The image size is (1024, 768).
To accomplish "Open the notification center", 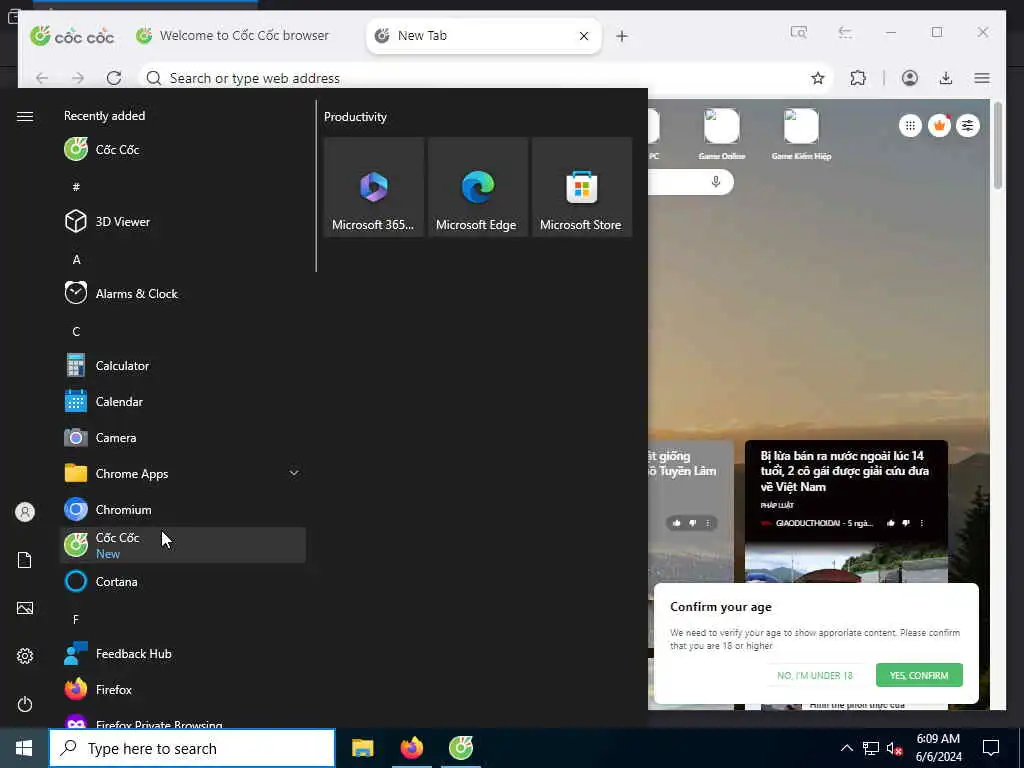I will tap(991, 748).
